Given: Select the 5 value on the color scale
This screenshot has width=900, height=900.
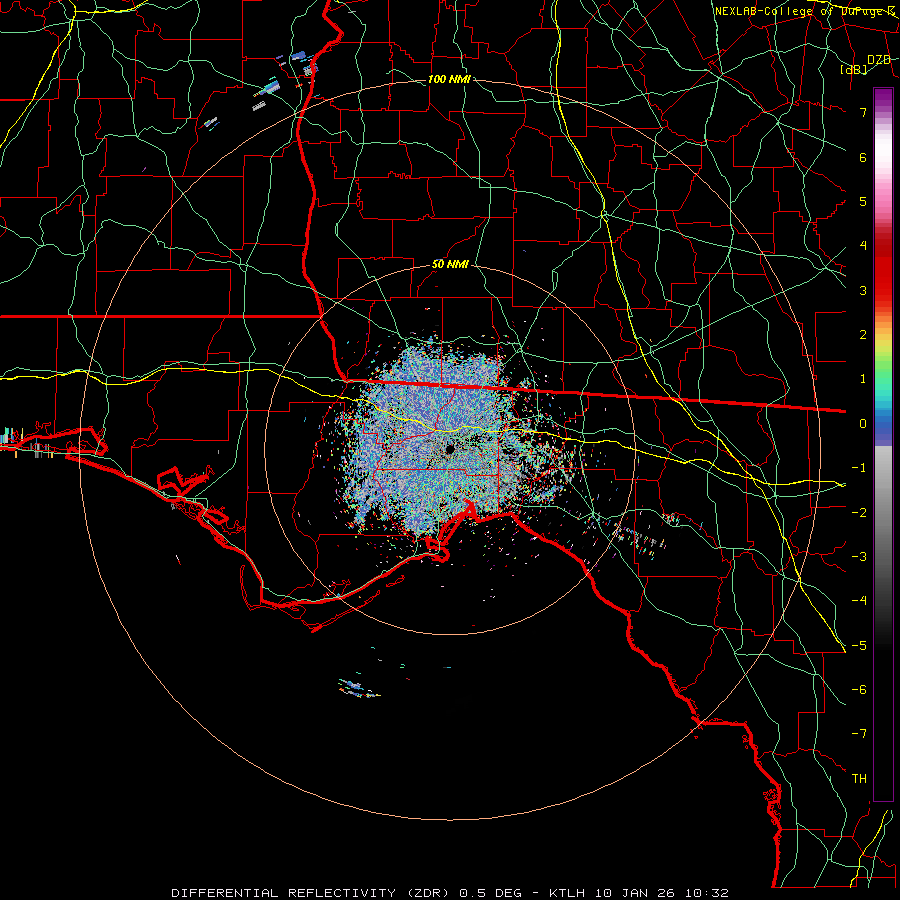Looking at the screenshot, I should coord(863,201).
